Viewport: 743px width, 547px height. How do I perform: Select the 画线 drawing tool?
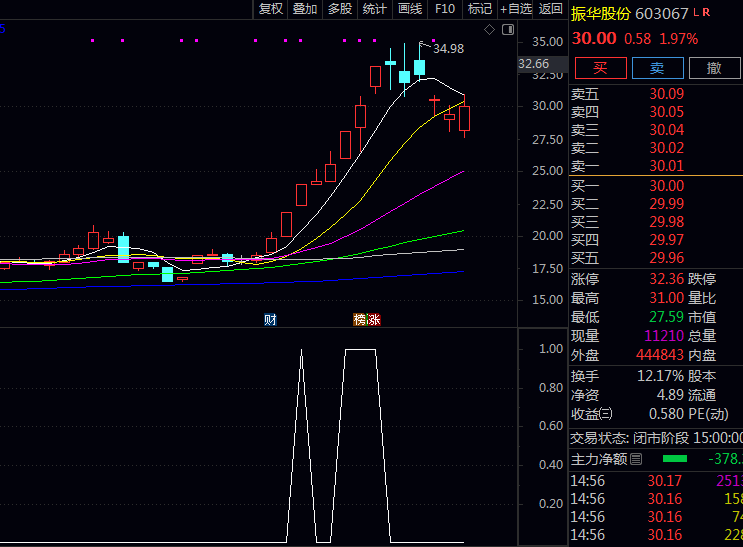click(x=410, y=9)
